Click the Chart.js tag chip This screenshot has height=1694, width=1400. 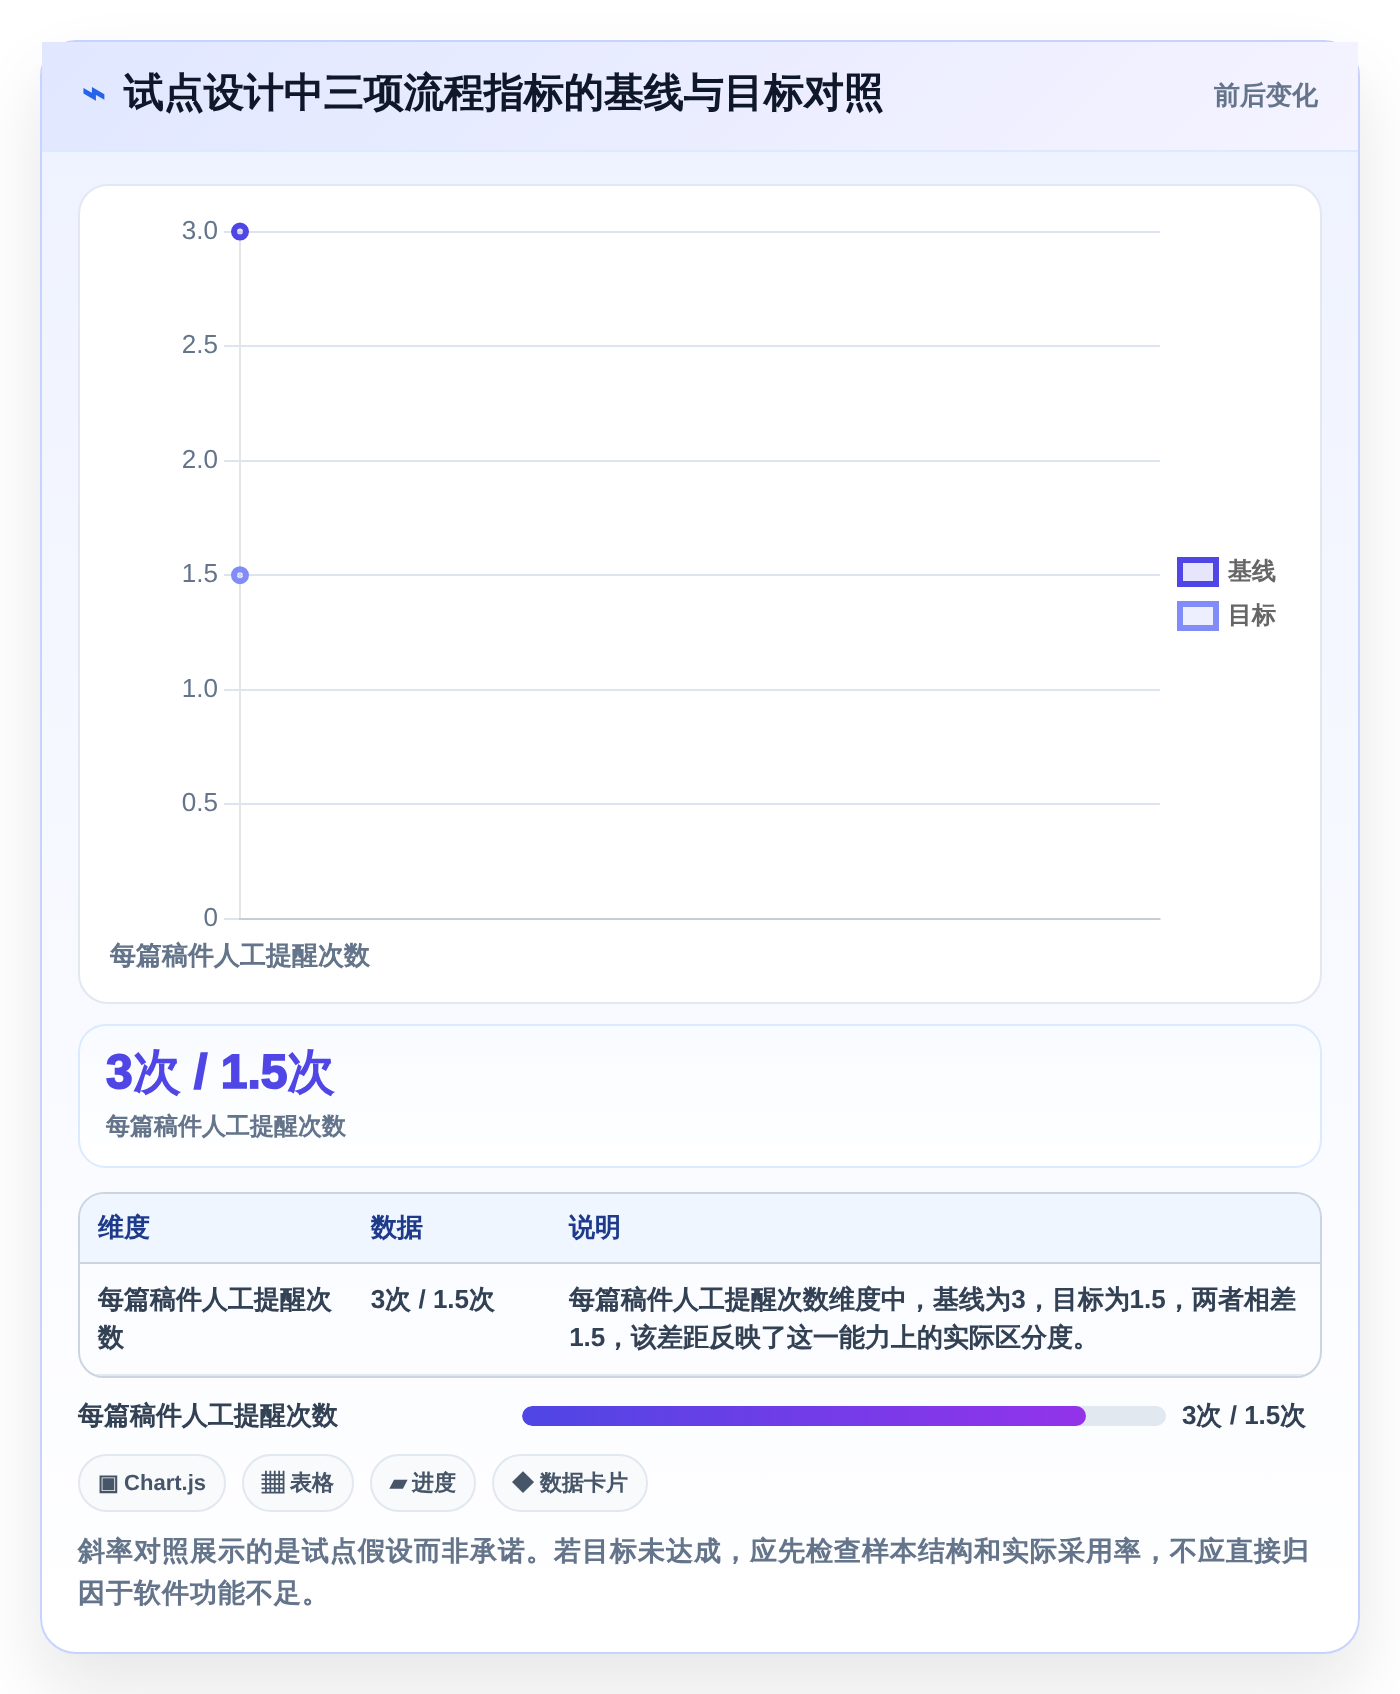[x=152, y=1483]
